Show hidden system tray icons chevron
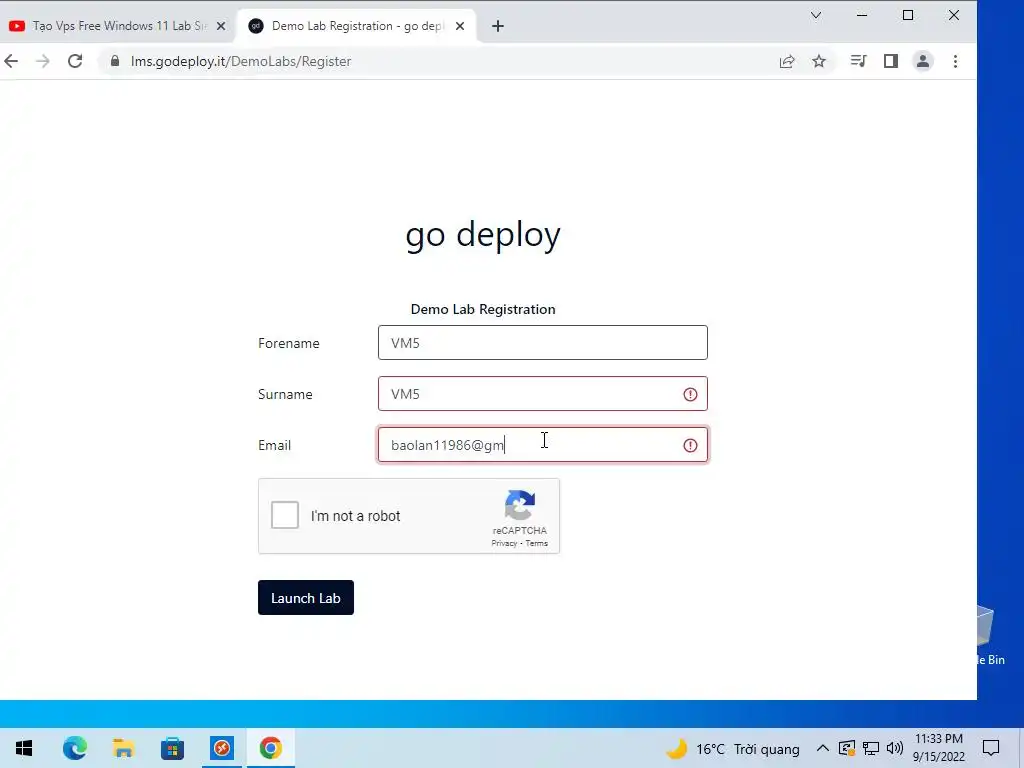This screenshot has height=768, width=1024. coord(823,748)
